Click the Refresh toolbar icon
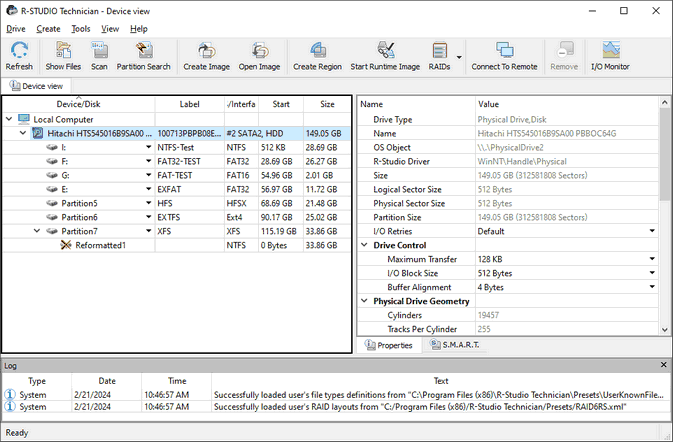 coord(19,50)
